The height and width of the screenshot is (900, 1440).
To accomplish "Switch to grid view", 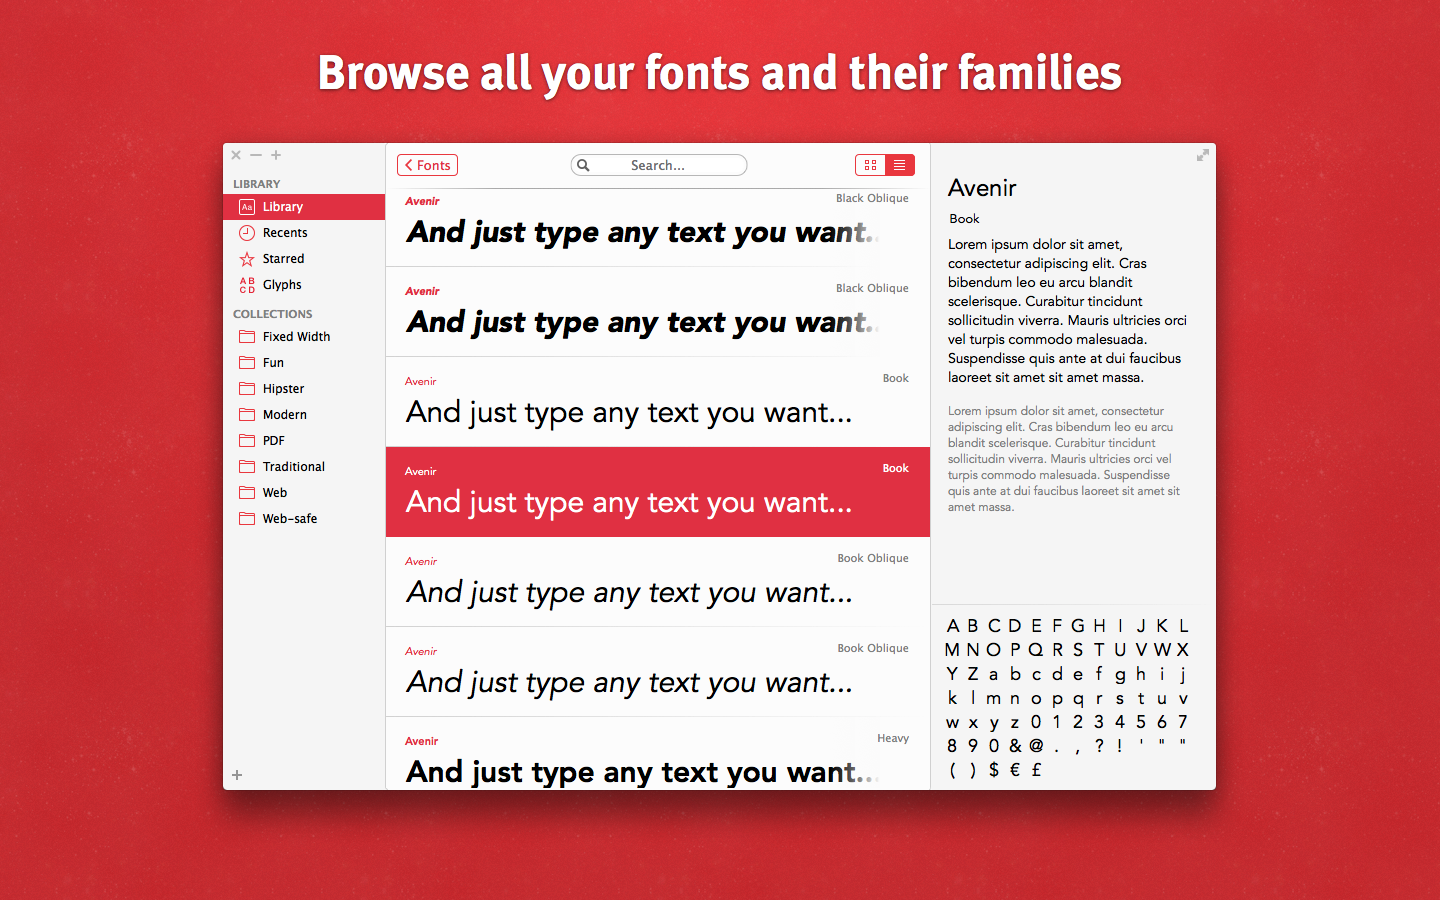I will [x=871, y=166].
